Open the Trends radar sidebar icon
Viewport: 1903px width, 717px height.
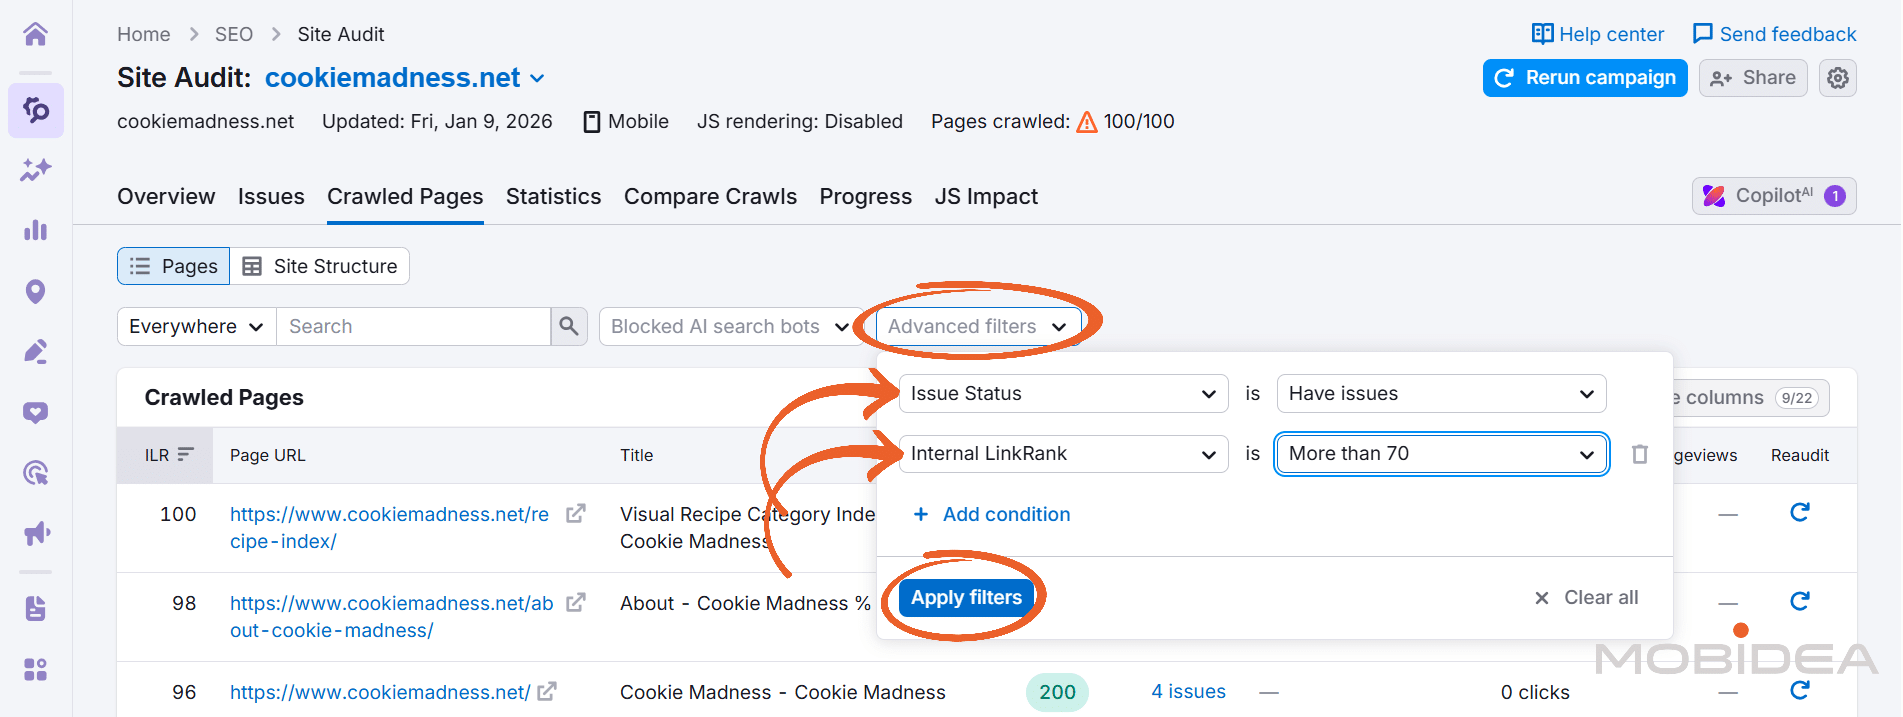[x=35, y=473]
